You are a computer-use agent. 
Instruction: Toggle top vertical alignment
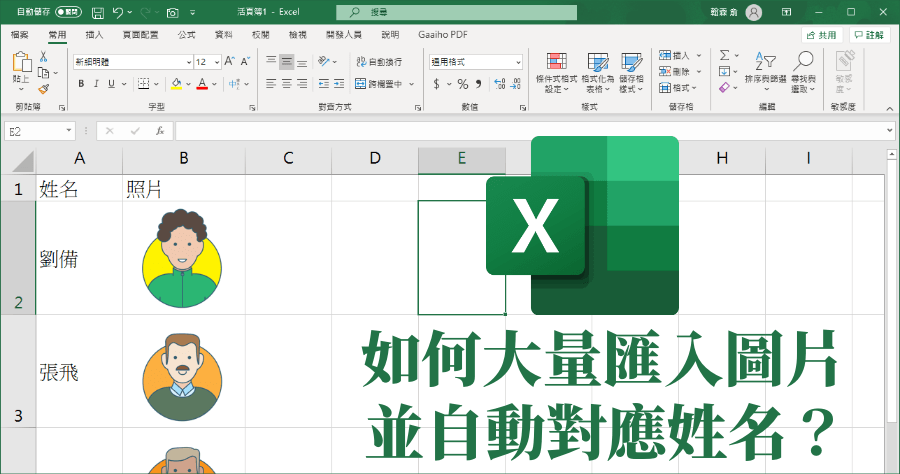pos(271,61)
